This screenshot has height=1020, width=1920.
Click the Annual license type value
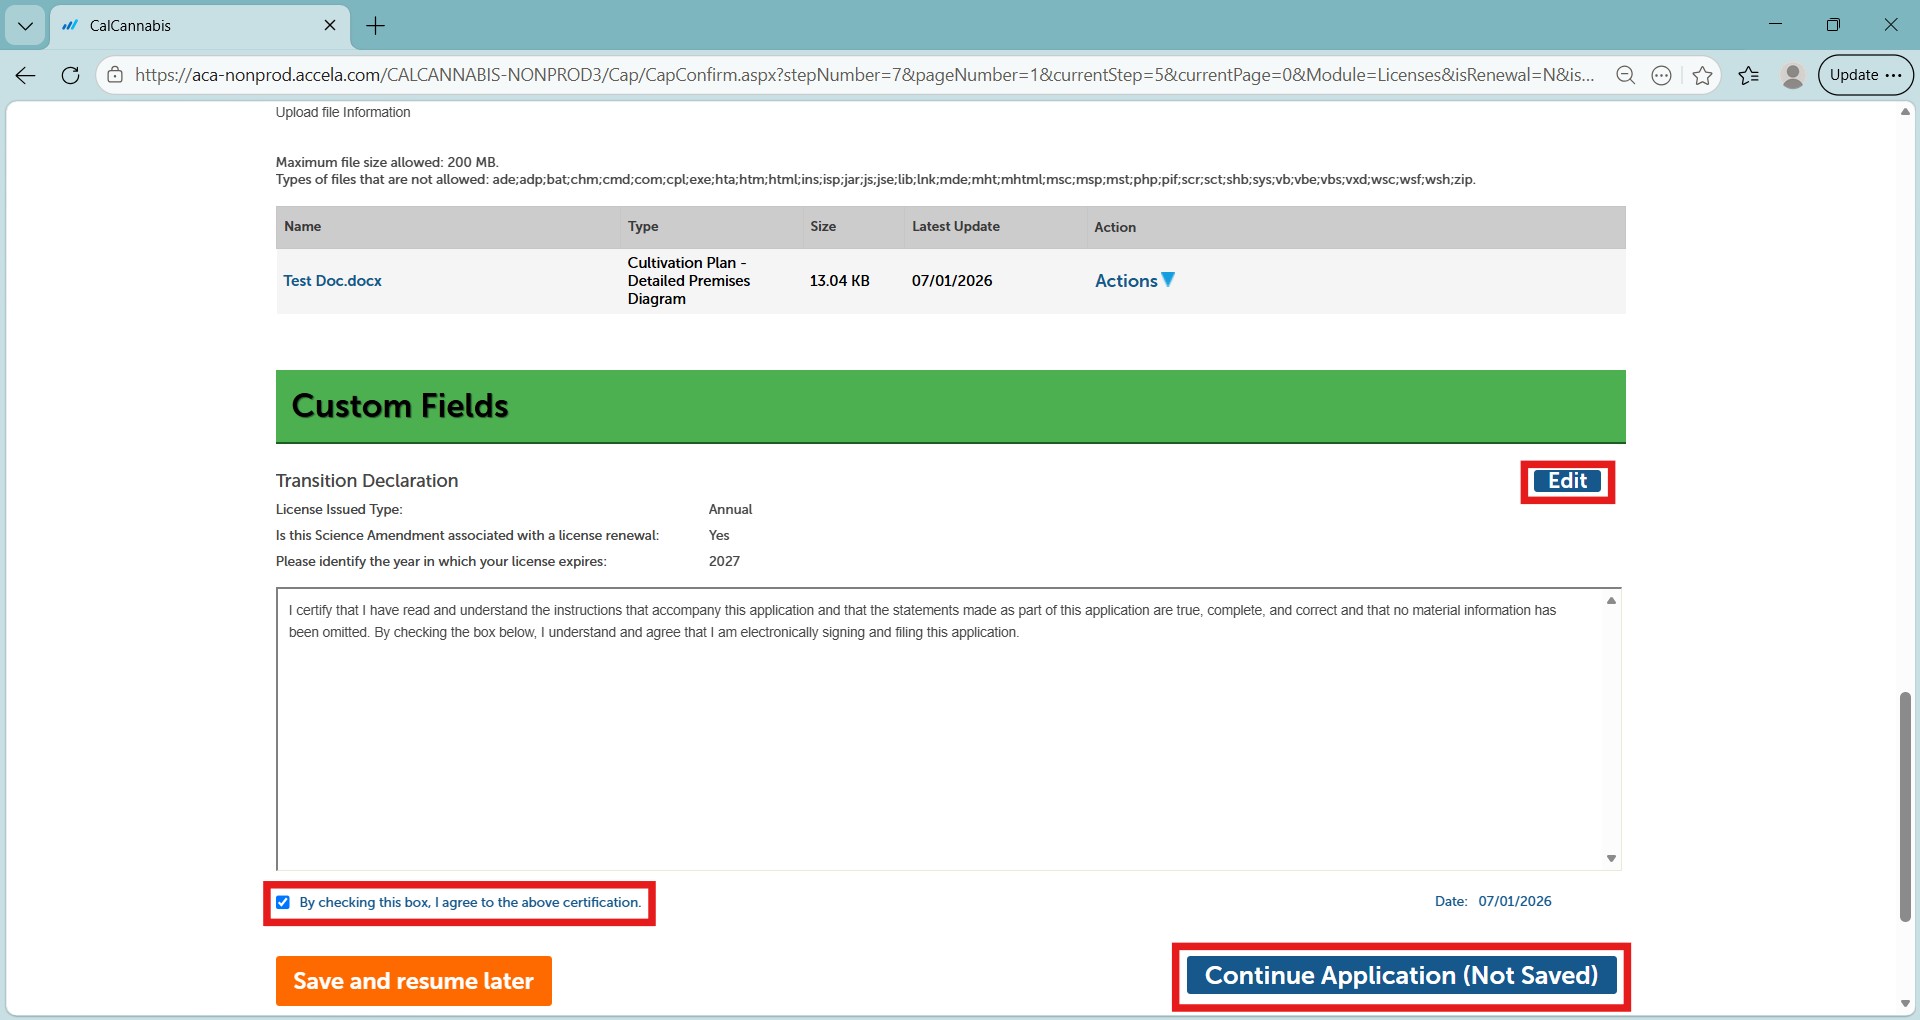pos(730,509)
